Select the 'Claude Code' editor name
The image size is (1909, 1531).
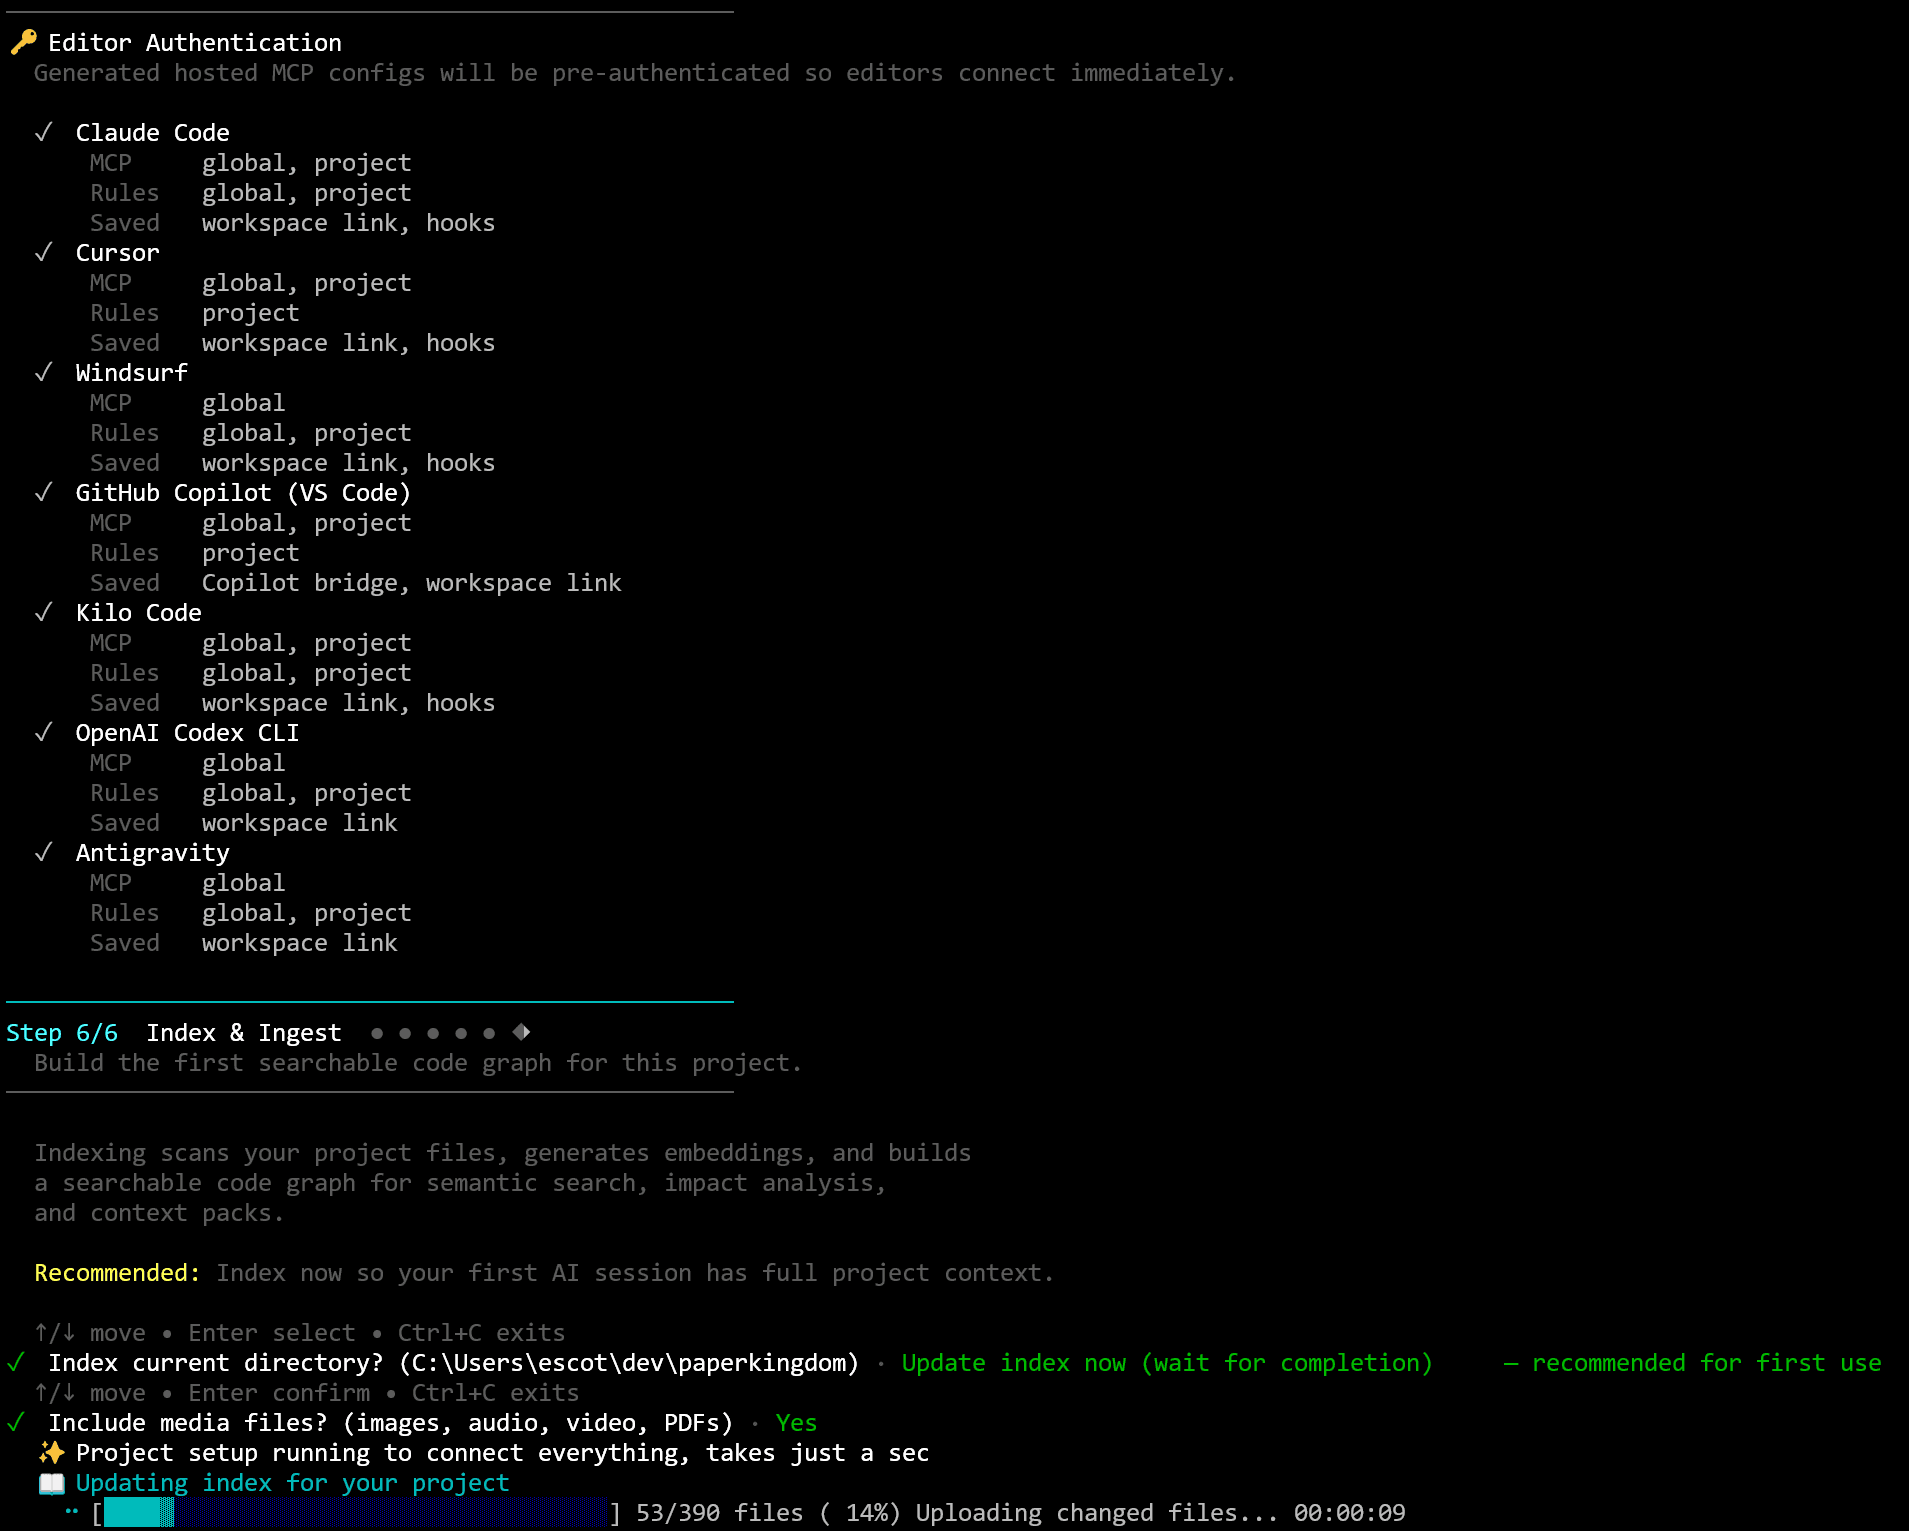tap(153, 133)
